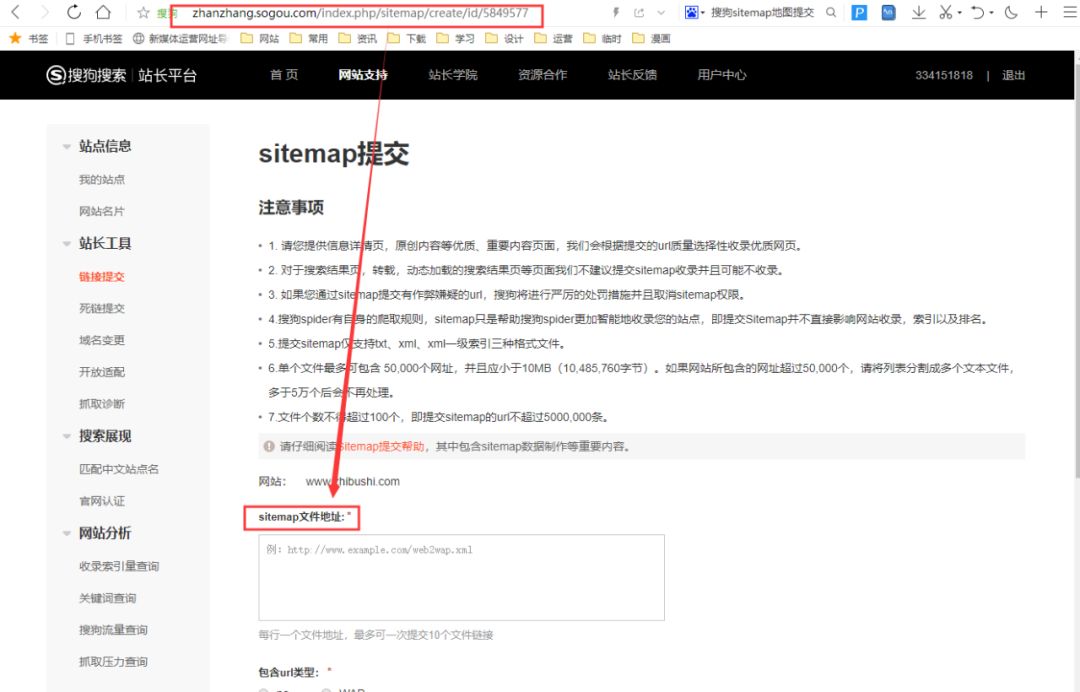Open the 资讯 bookmark folder

(357, 39)
